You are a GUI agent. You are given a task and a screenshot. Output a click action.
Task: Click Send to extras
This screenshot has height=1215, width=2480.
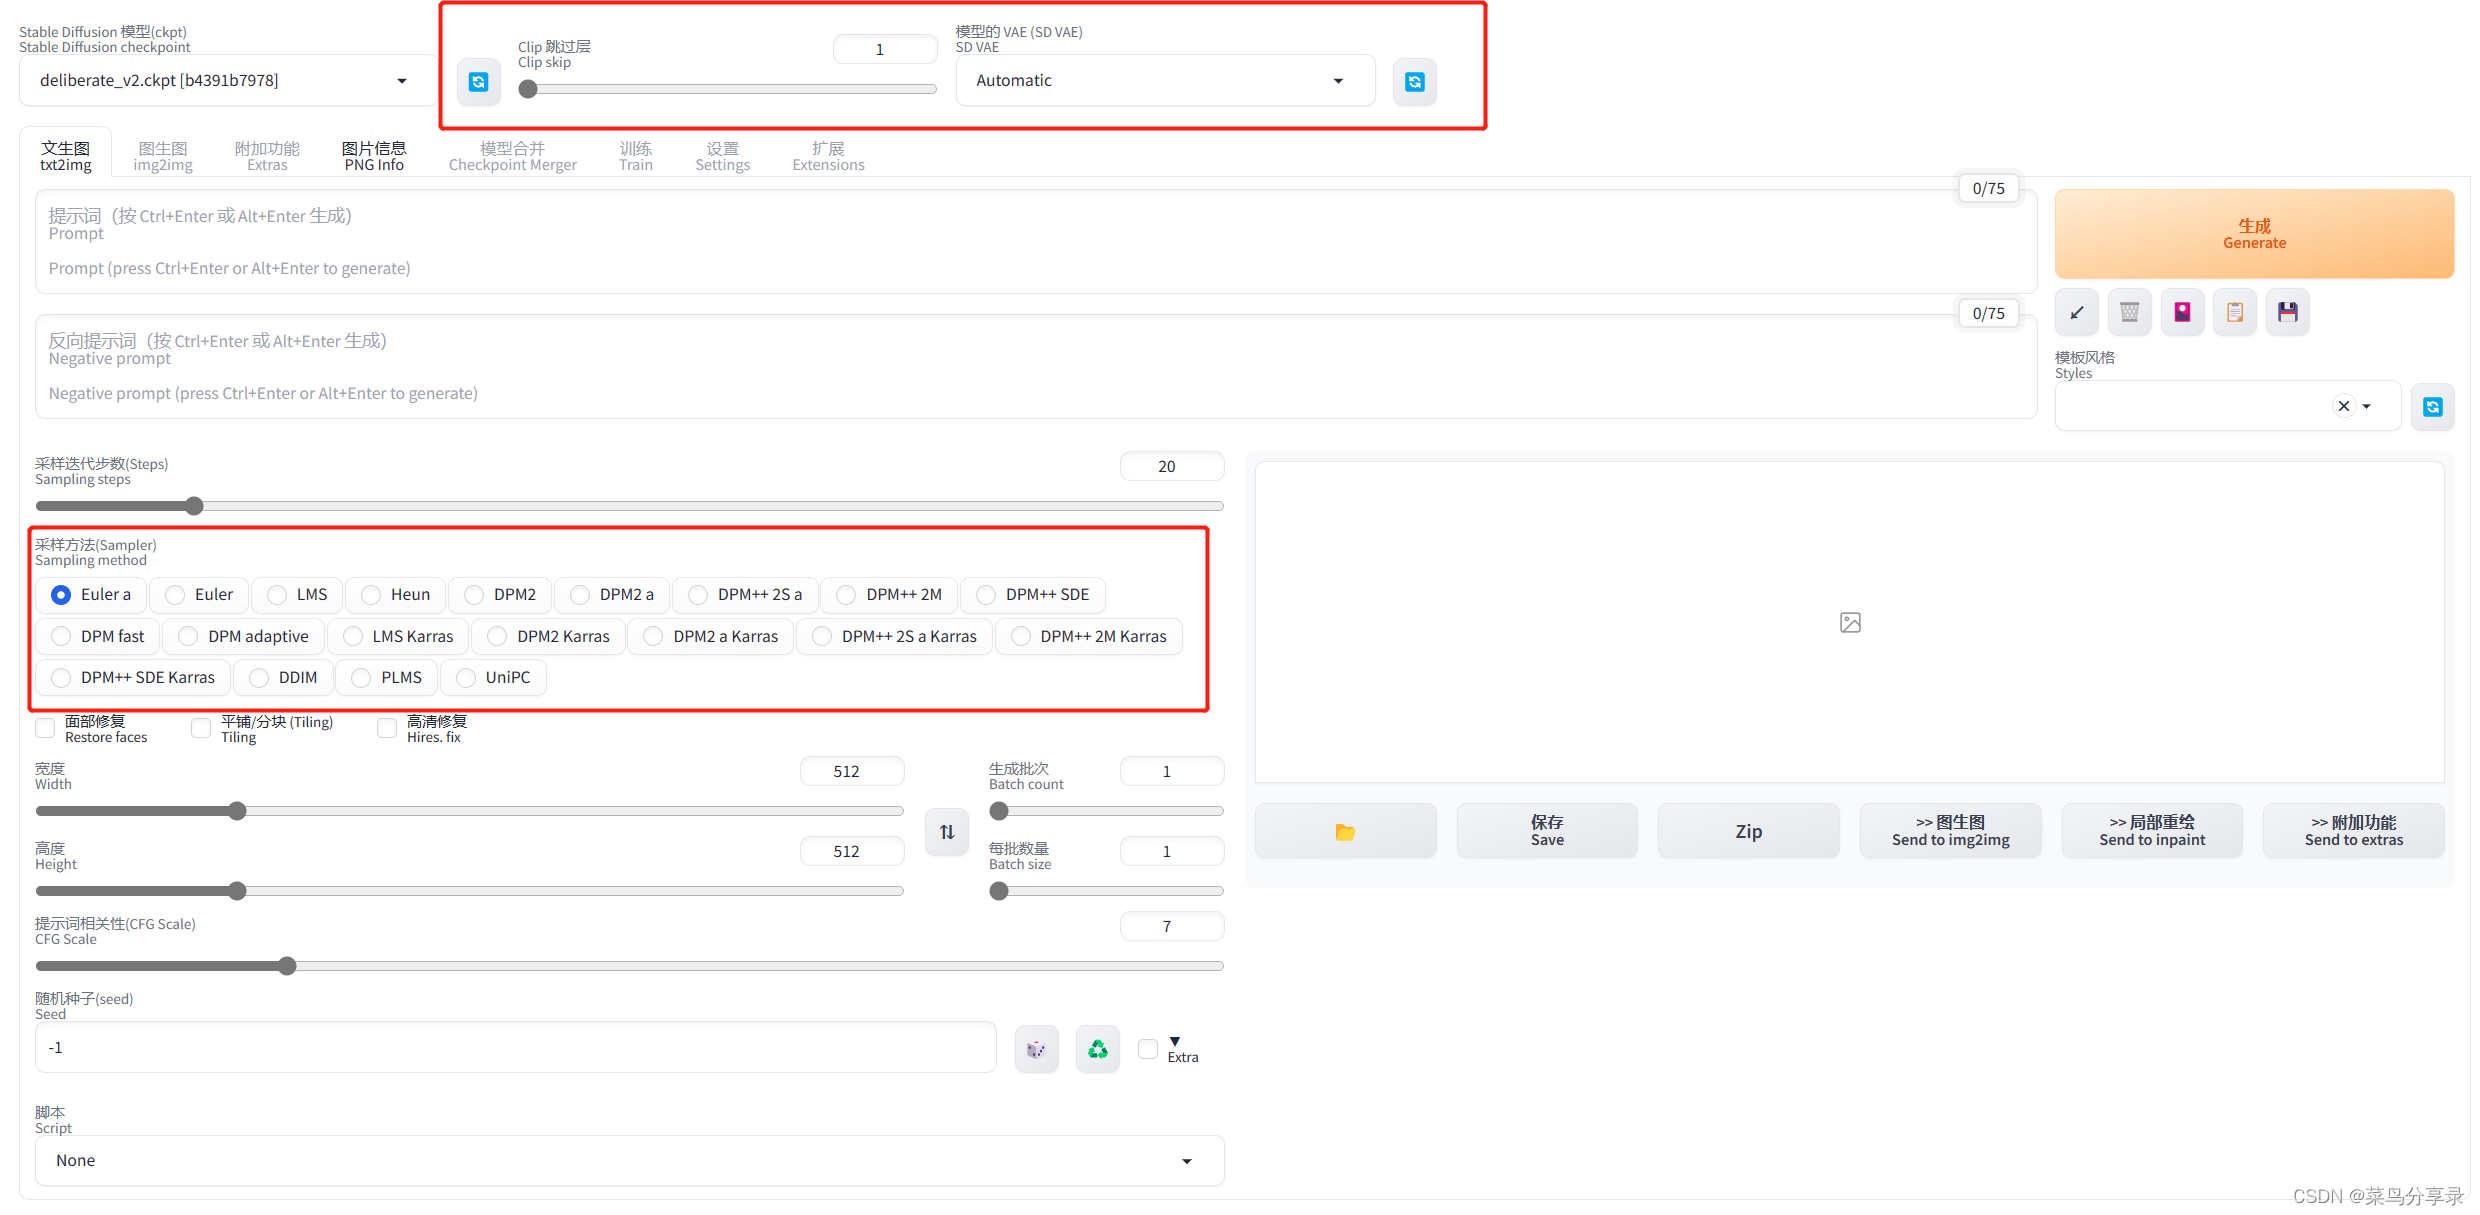point(2354,831)
